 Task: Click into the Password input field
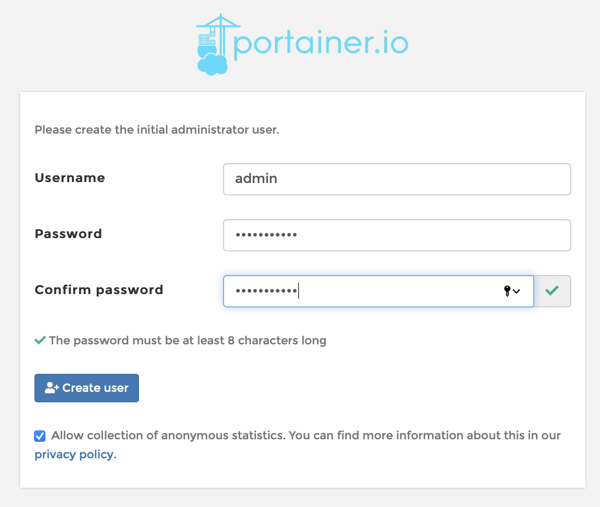coord(397,235)
